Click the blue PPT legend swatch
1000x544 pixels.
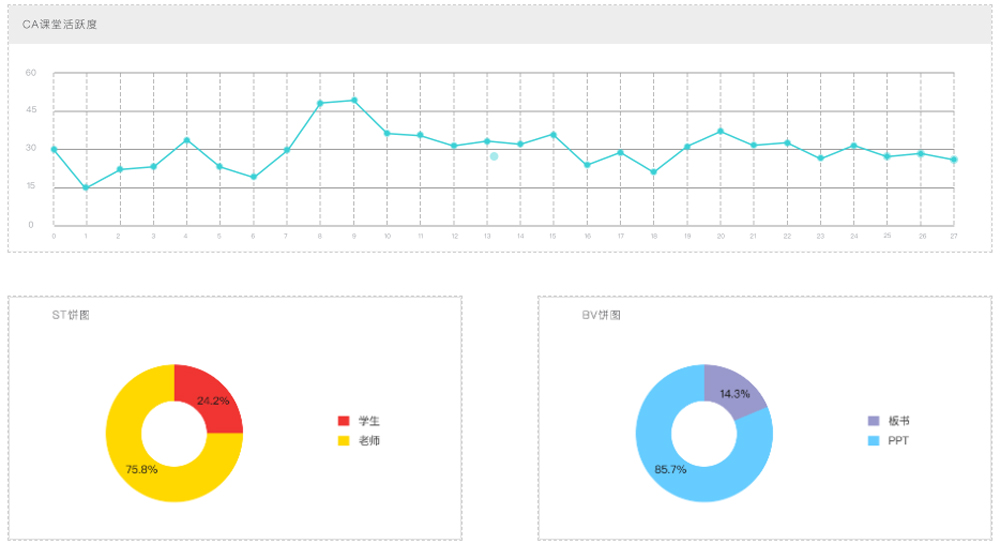(x=874, y=440)
